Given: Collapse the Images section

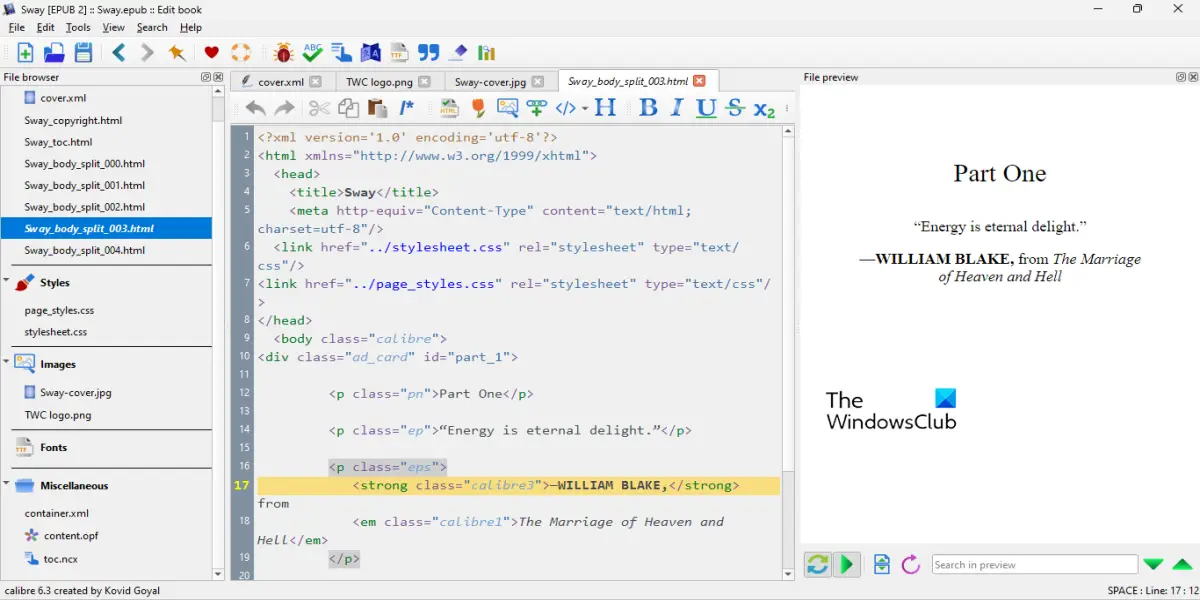Looking at the screenshot, I should click(6, 364).
